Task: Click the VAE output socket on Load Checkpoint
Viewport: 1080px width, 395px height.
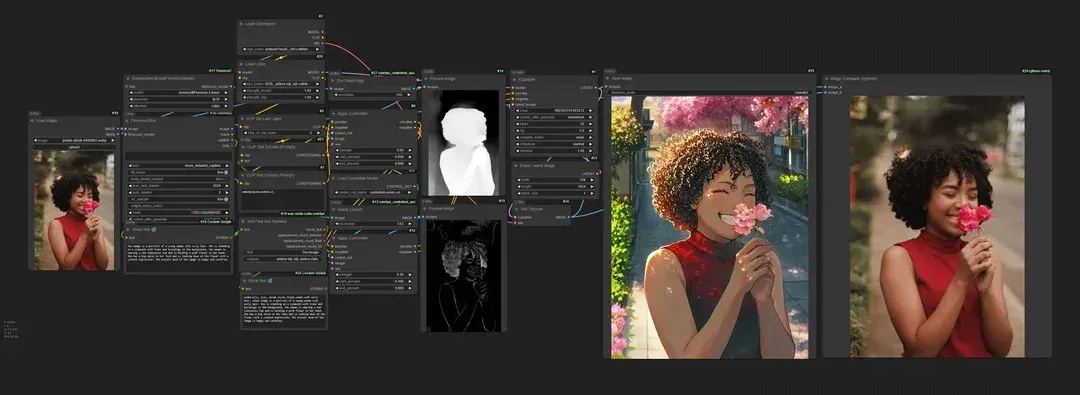Action: click(322, 43)
